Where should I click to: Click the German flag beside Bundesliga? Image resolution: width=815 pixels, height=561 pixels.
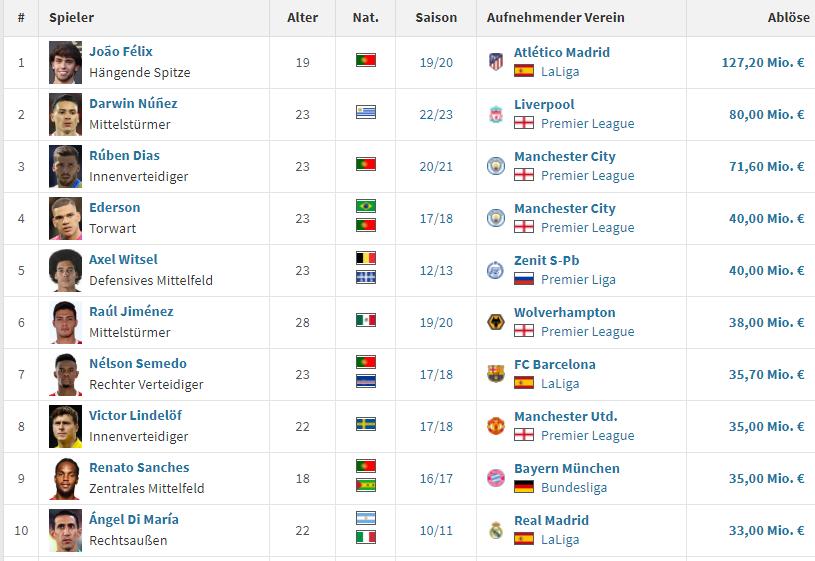[523, 487]
